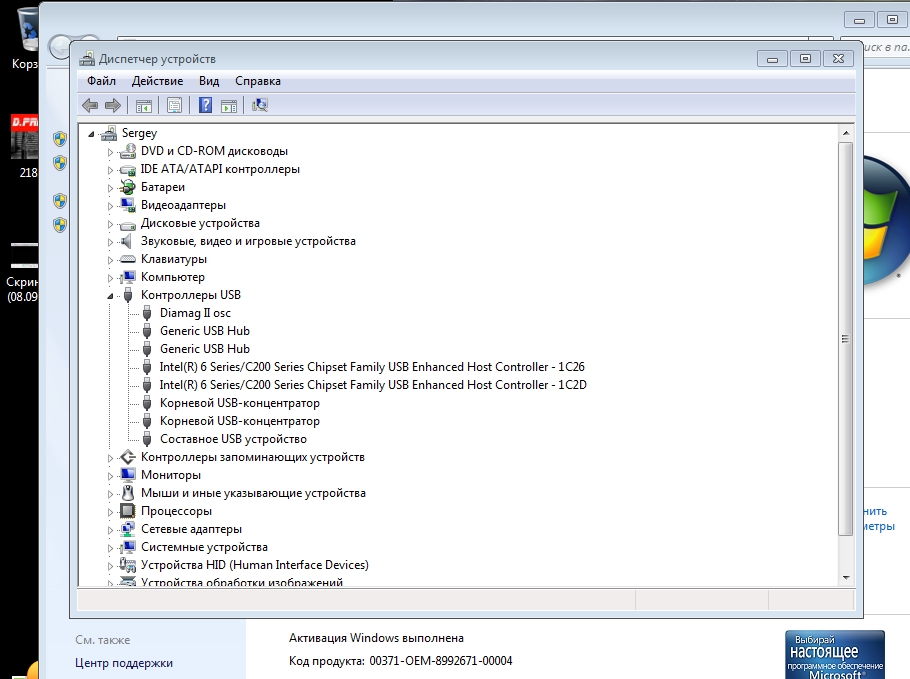Screen dimensions: 910x679
Task: Click the Системные устройства icon
Action: click(x=128, y=547)
